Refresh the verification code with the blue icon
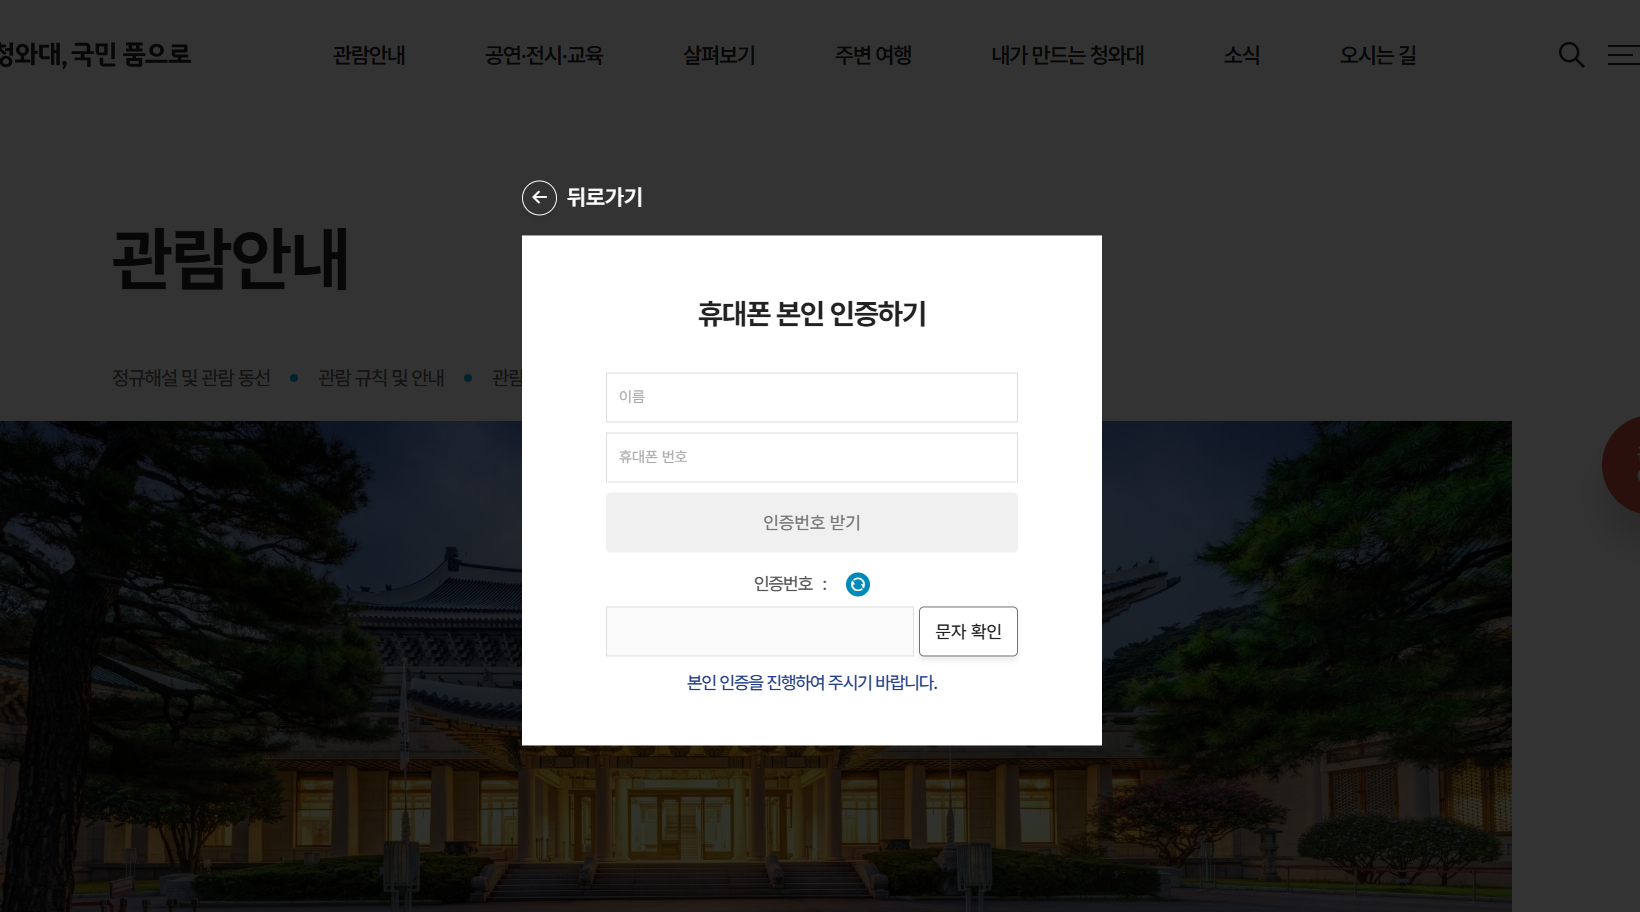 (858, 584)
